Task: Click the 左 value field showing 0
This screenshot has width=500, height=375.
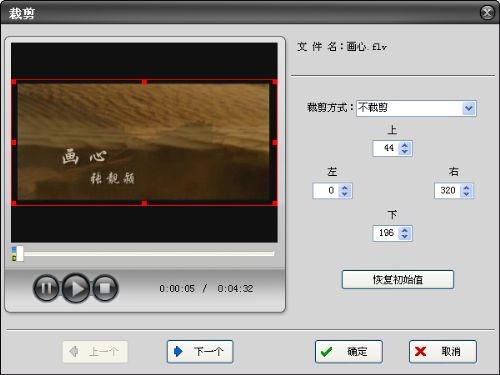Action: tap(327, 191)
